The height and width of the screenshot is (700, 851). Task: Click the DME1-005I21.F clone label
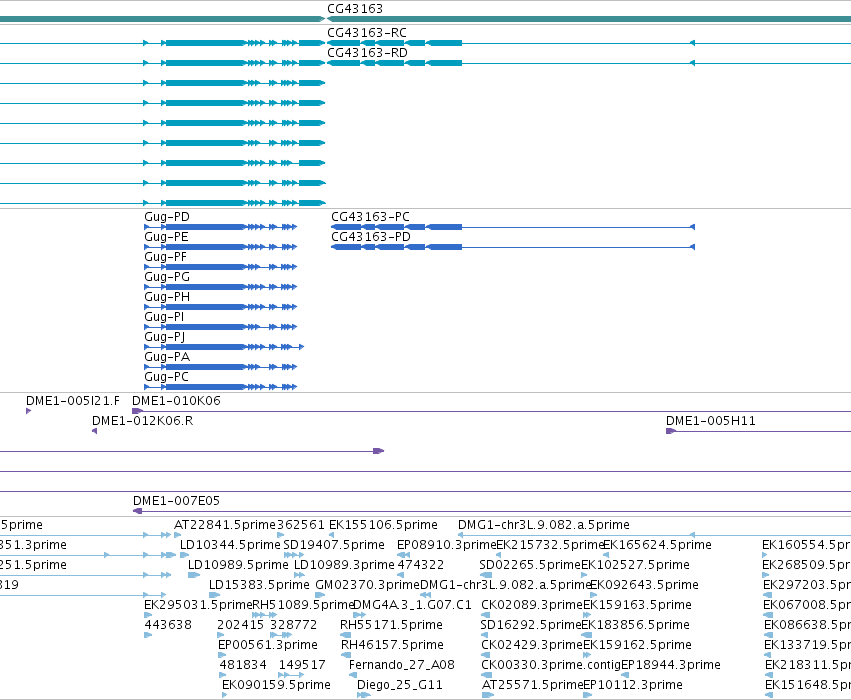click(73, 400)
